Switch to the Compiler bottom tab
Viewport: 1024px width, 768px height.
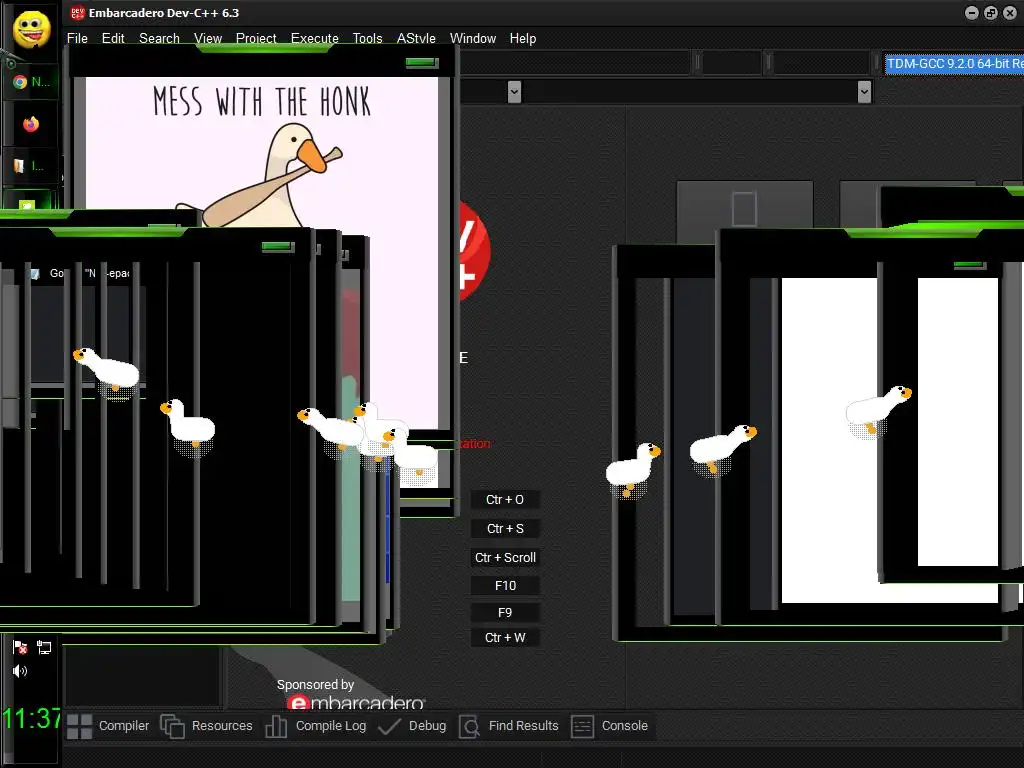[x=108, y=726]
